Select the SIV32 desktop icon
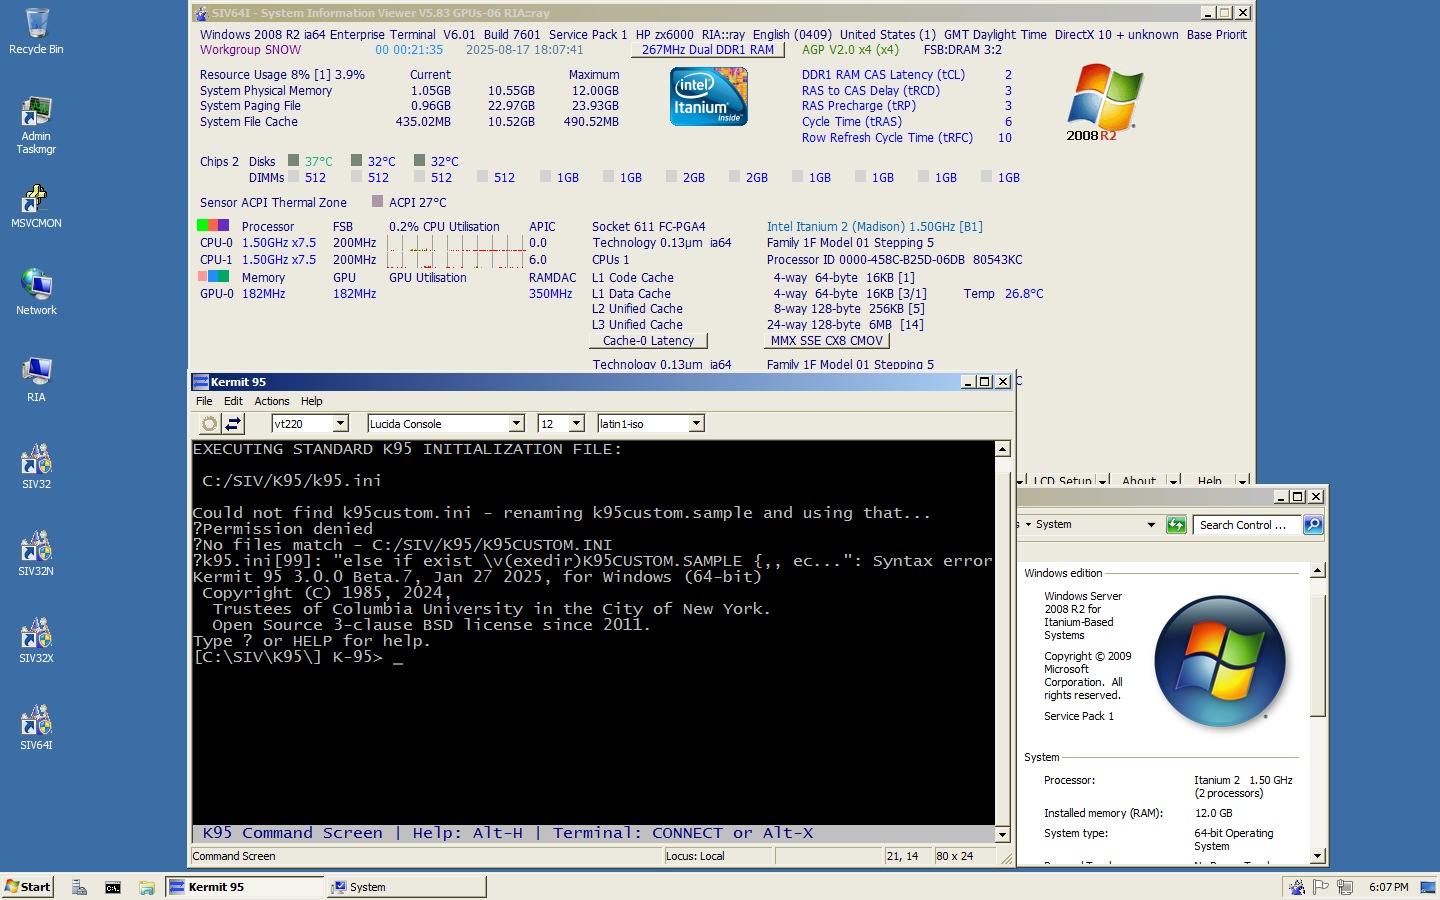 coord(36,466)
